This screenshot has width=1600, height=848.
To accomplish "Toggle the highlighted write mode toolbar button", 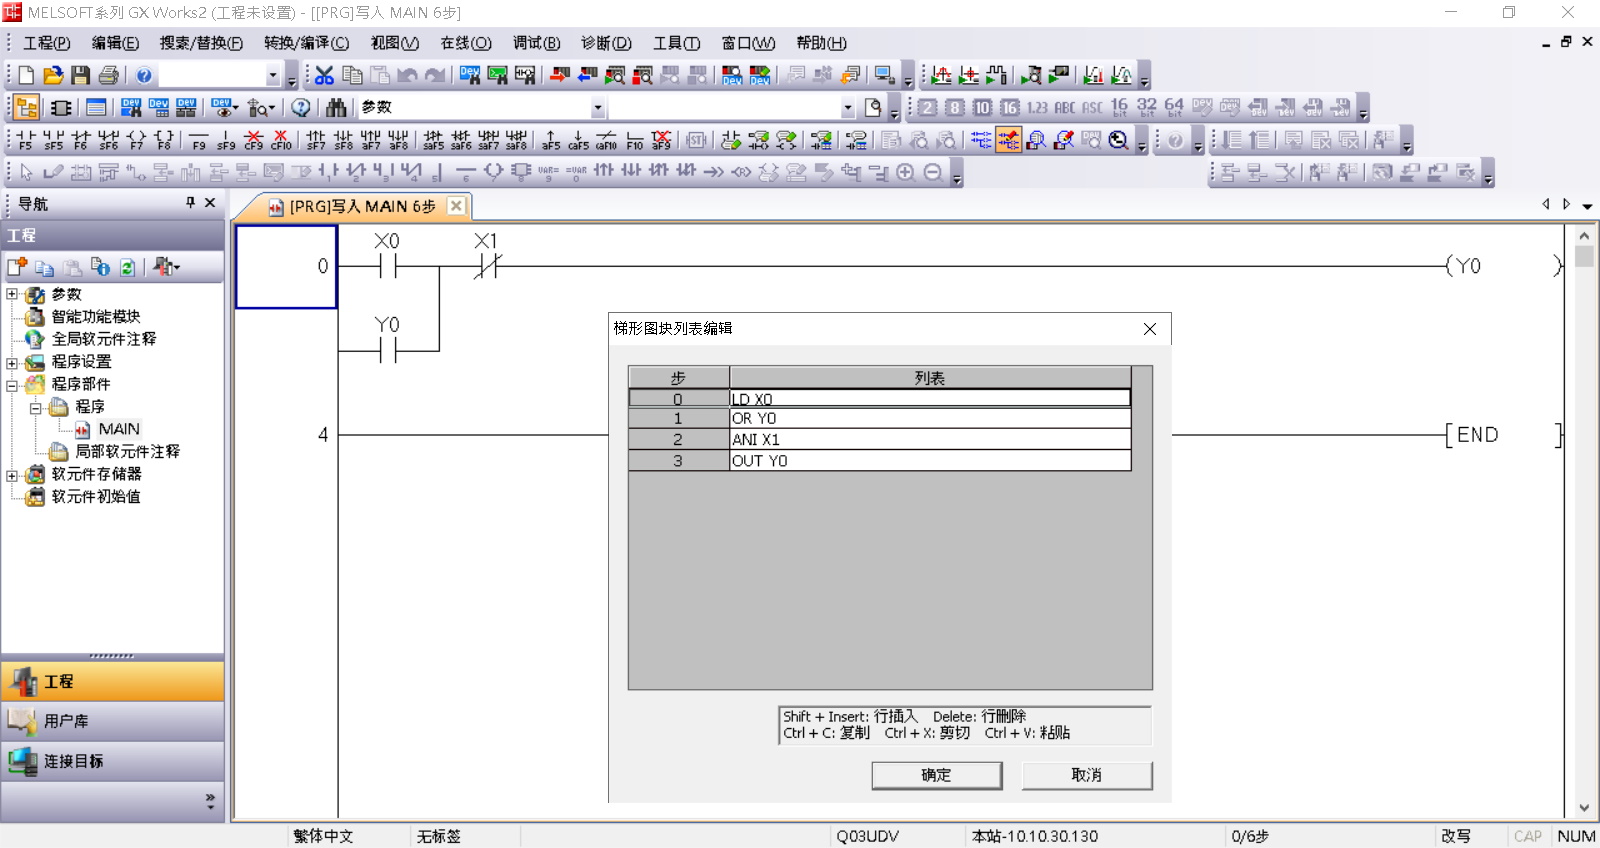I will tap(1008, 140).
